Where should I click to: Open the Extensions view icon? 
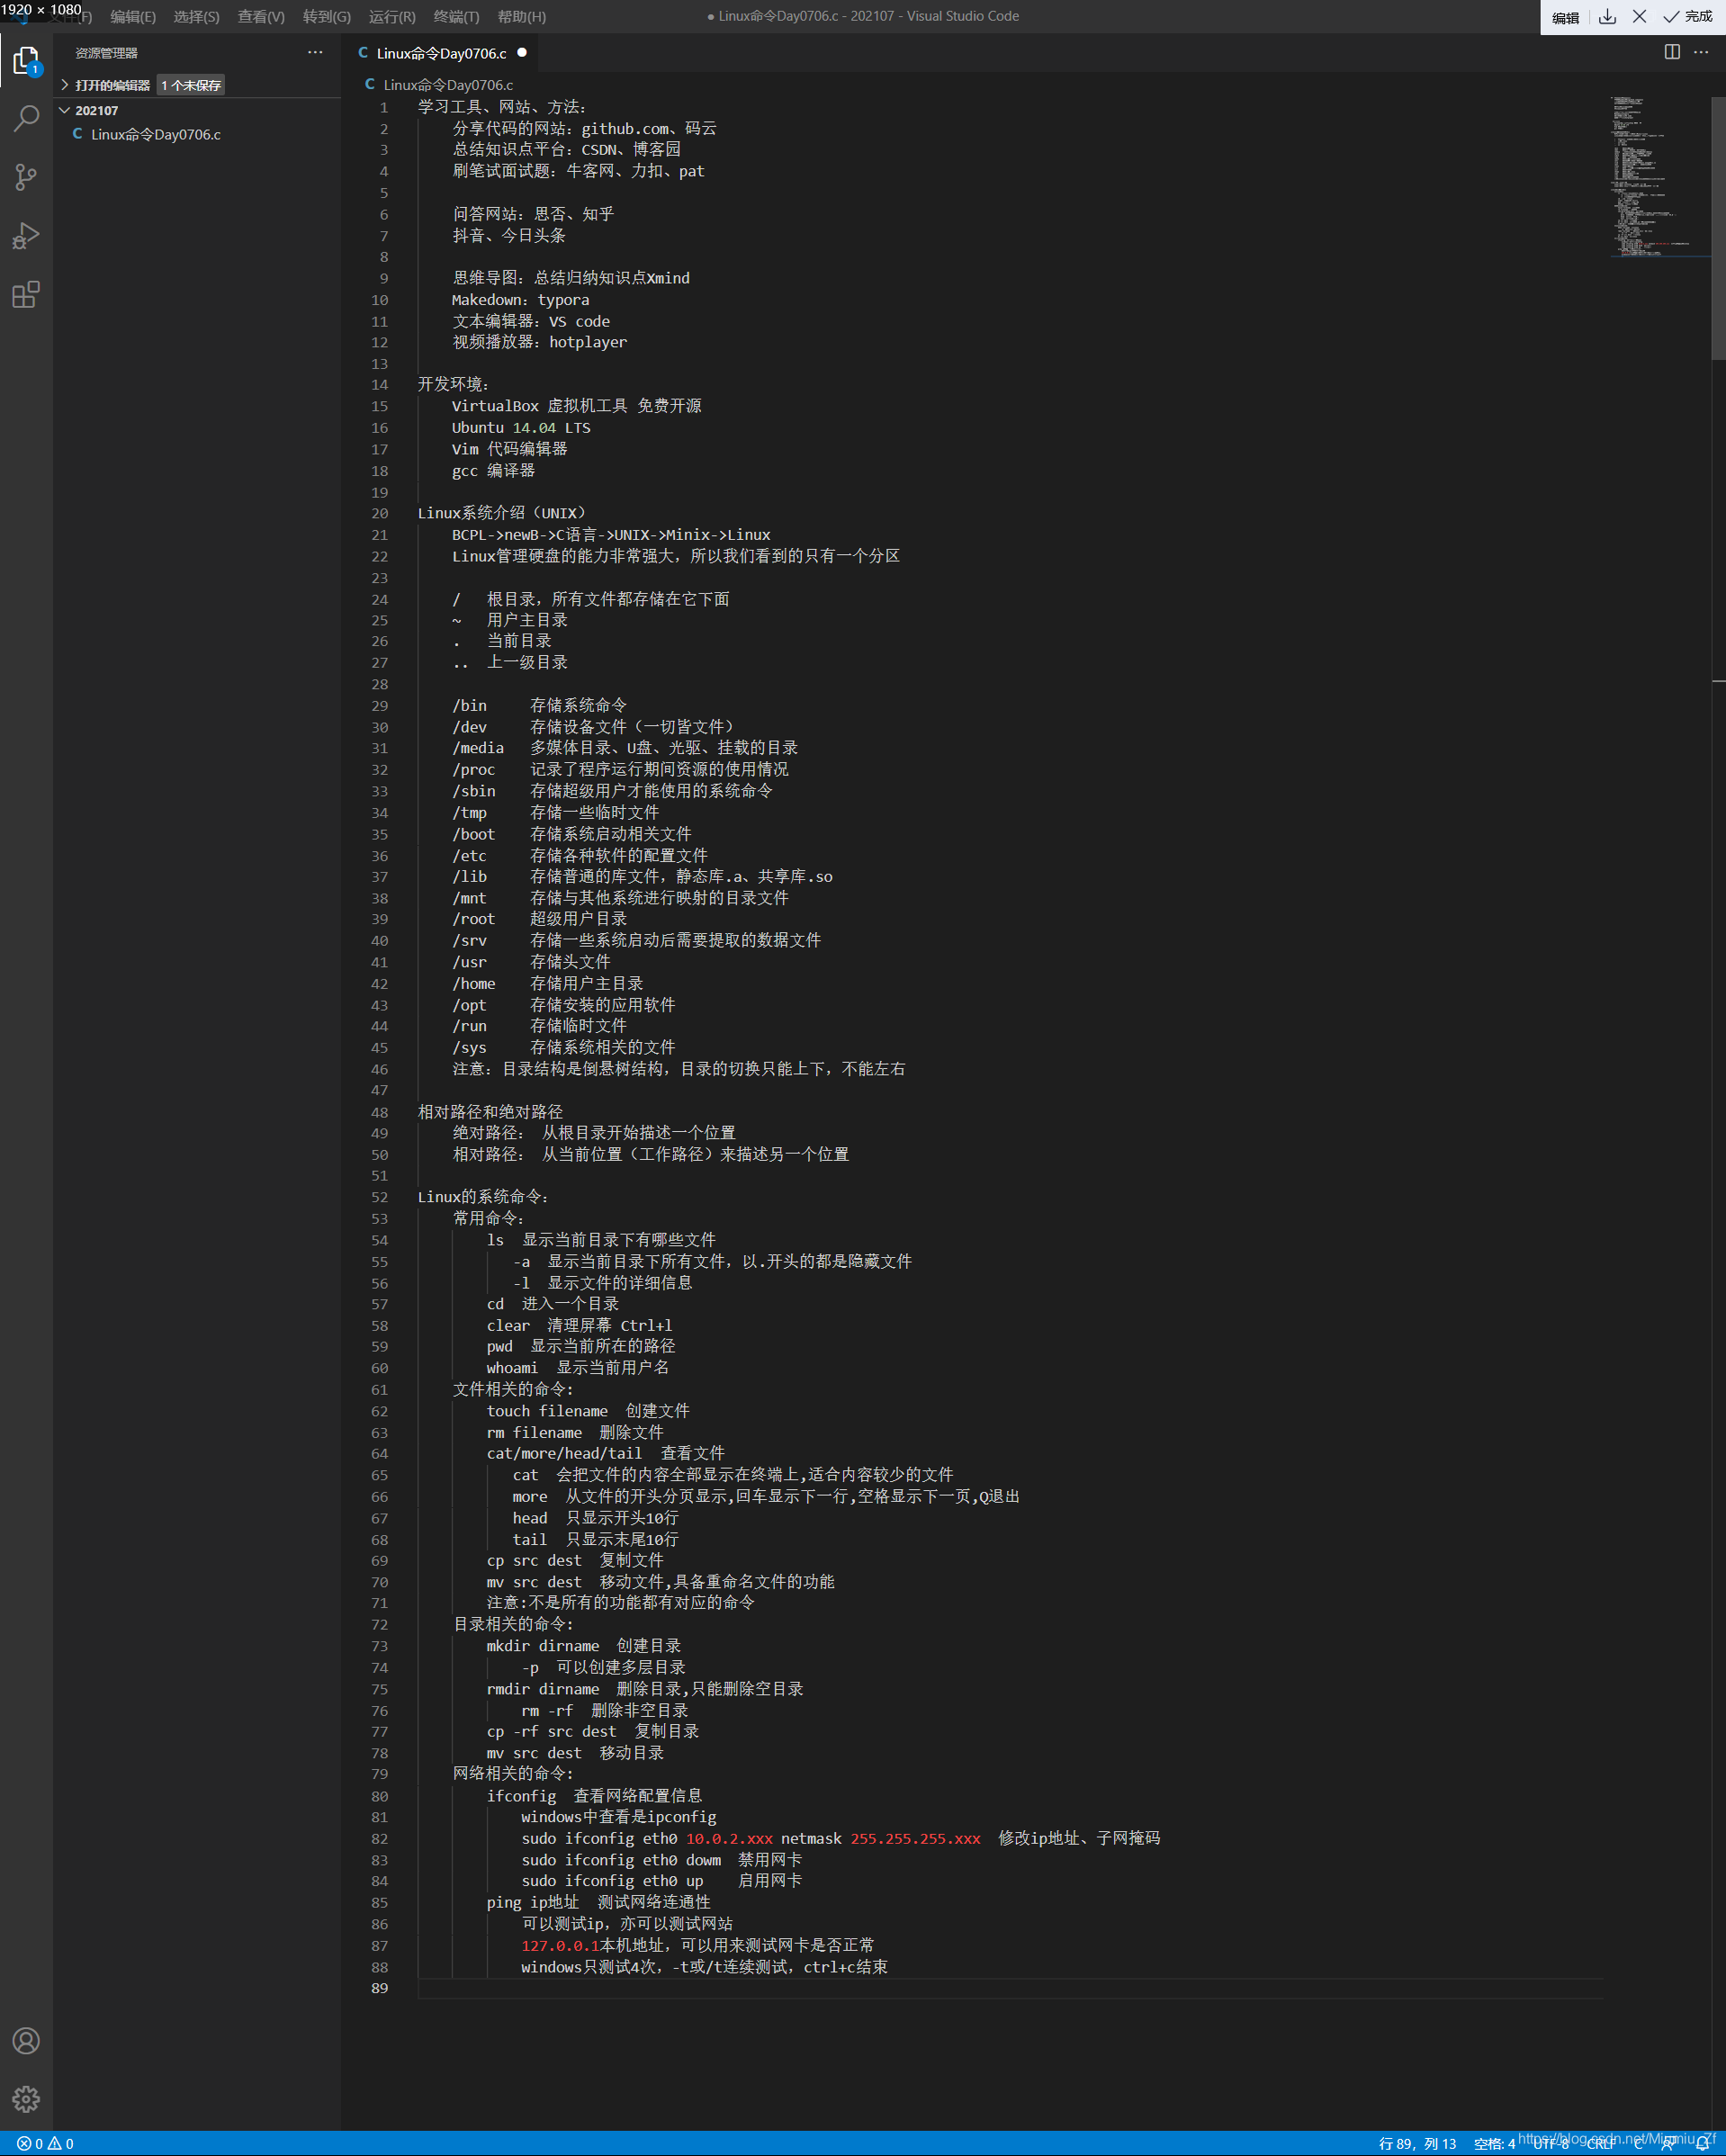pos(26,295)
